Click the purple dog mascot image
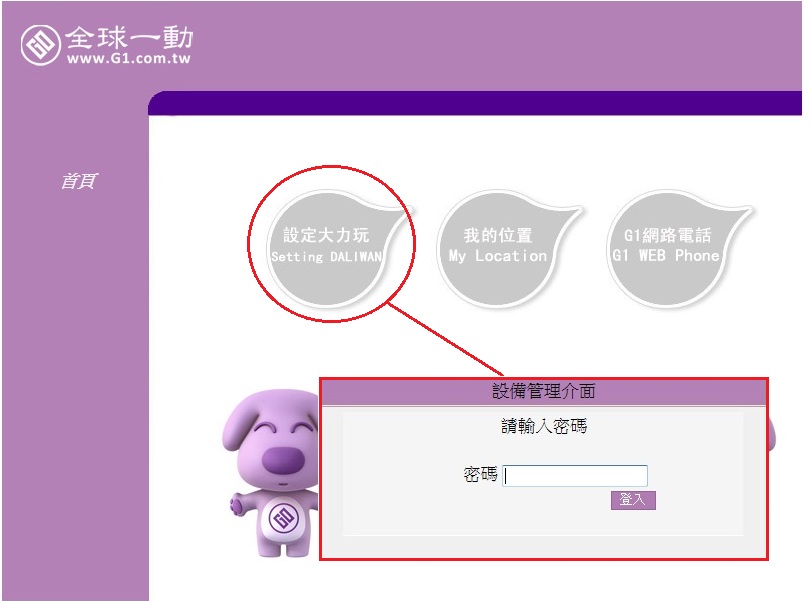Image resolution: width=811 pixels, height=601 pixels. 272,473
